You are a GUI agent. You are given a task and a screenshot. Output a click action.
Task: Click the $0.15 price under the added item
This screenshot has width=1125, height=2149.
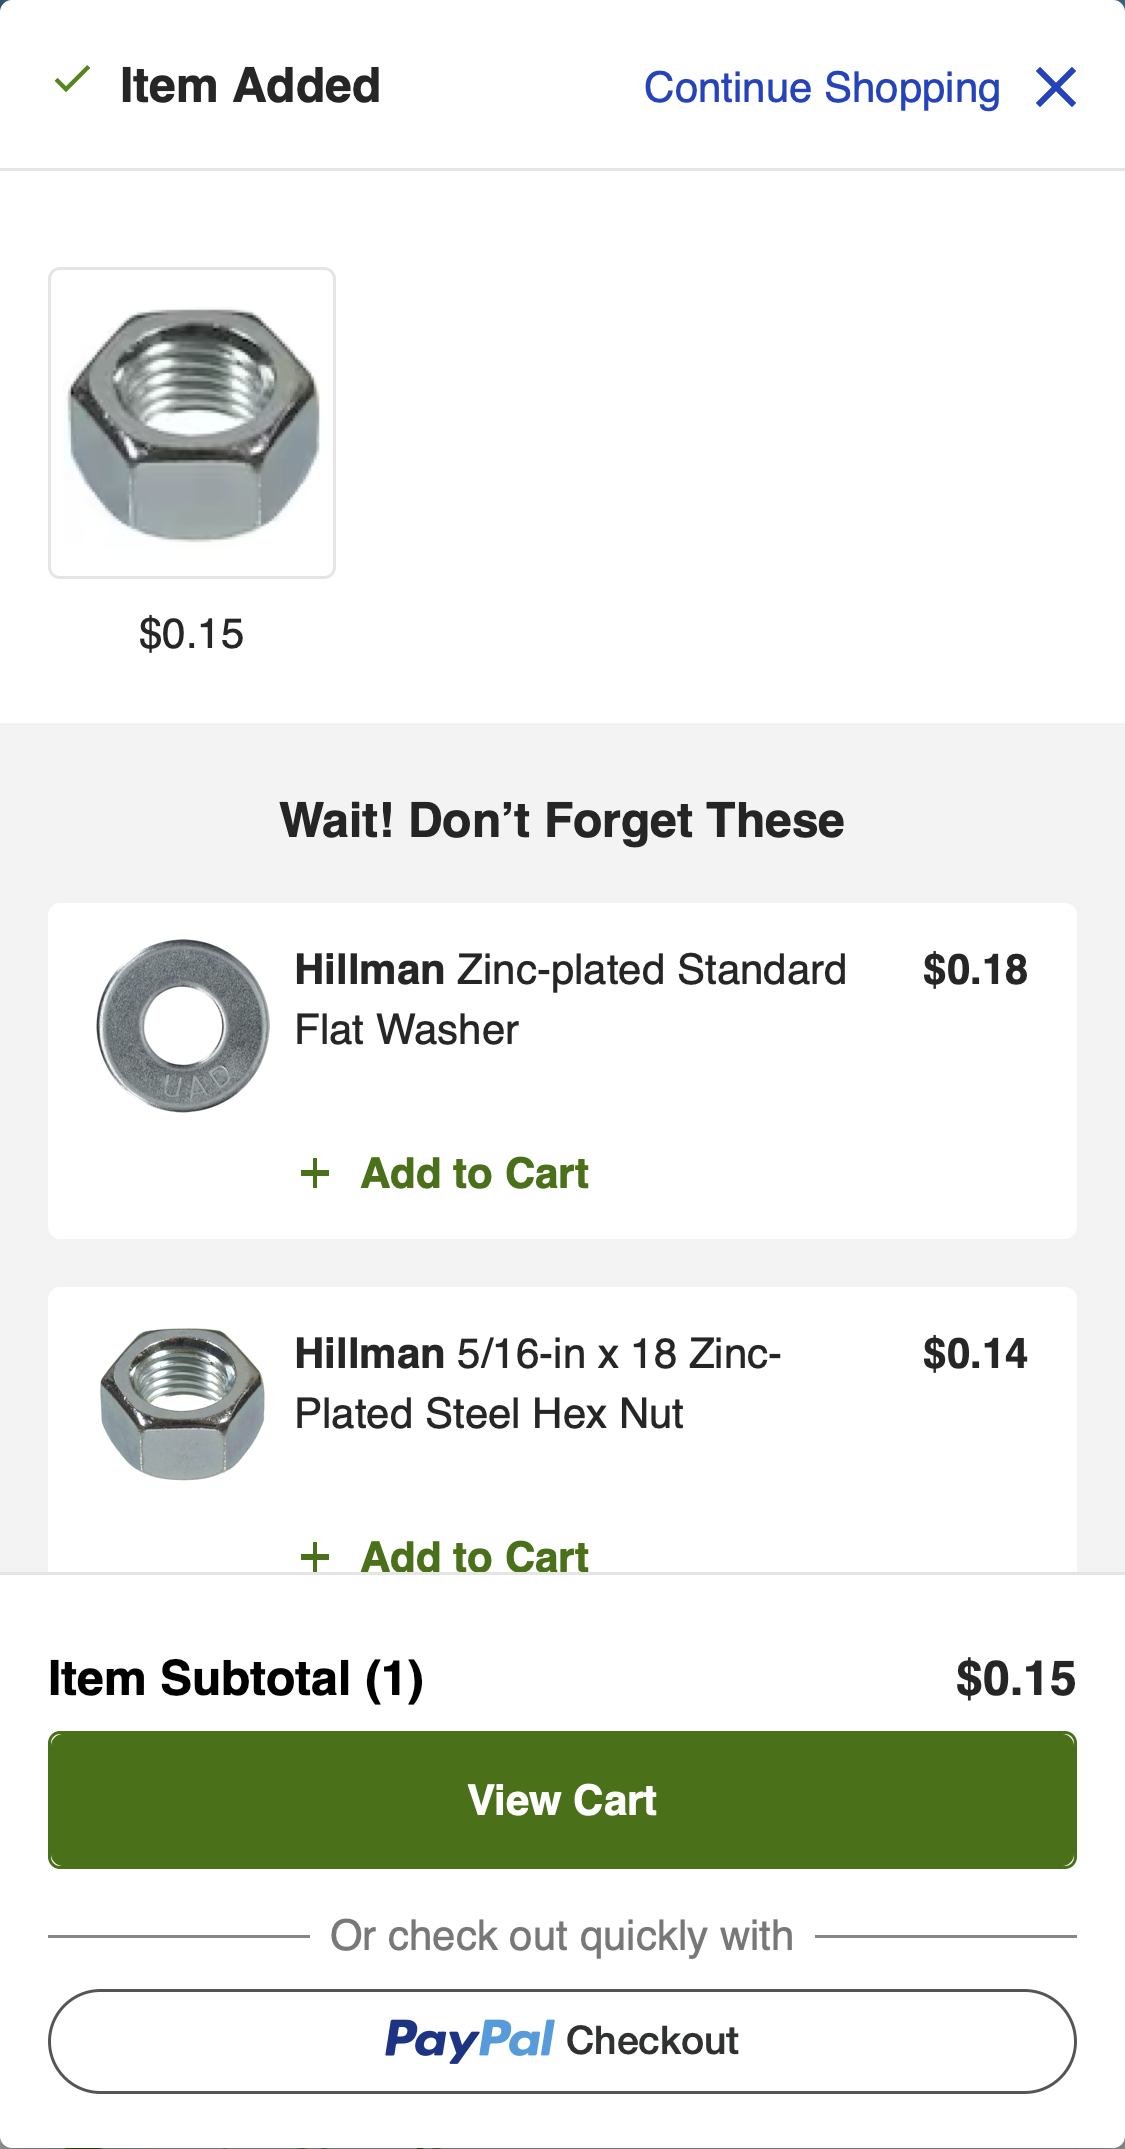coord(192,633)
